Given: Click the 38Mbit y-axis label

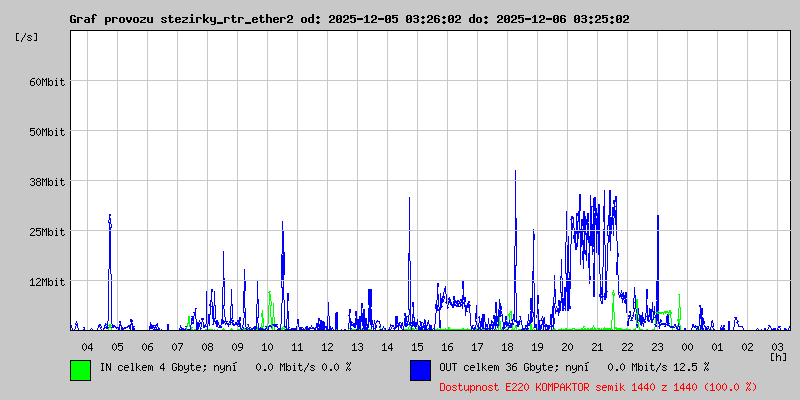Looking at the screenshot, I should tap(47, 182).
